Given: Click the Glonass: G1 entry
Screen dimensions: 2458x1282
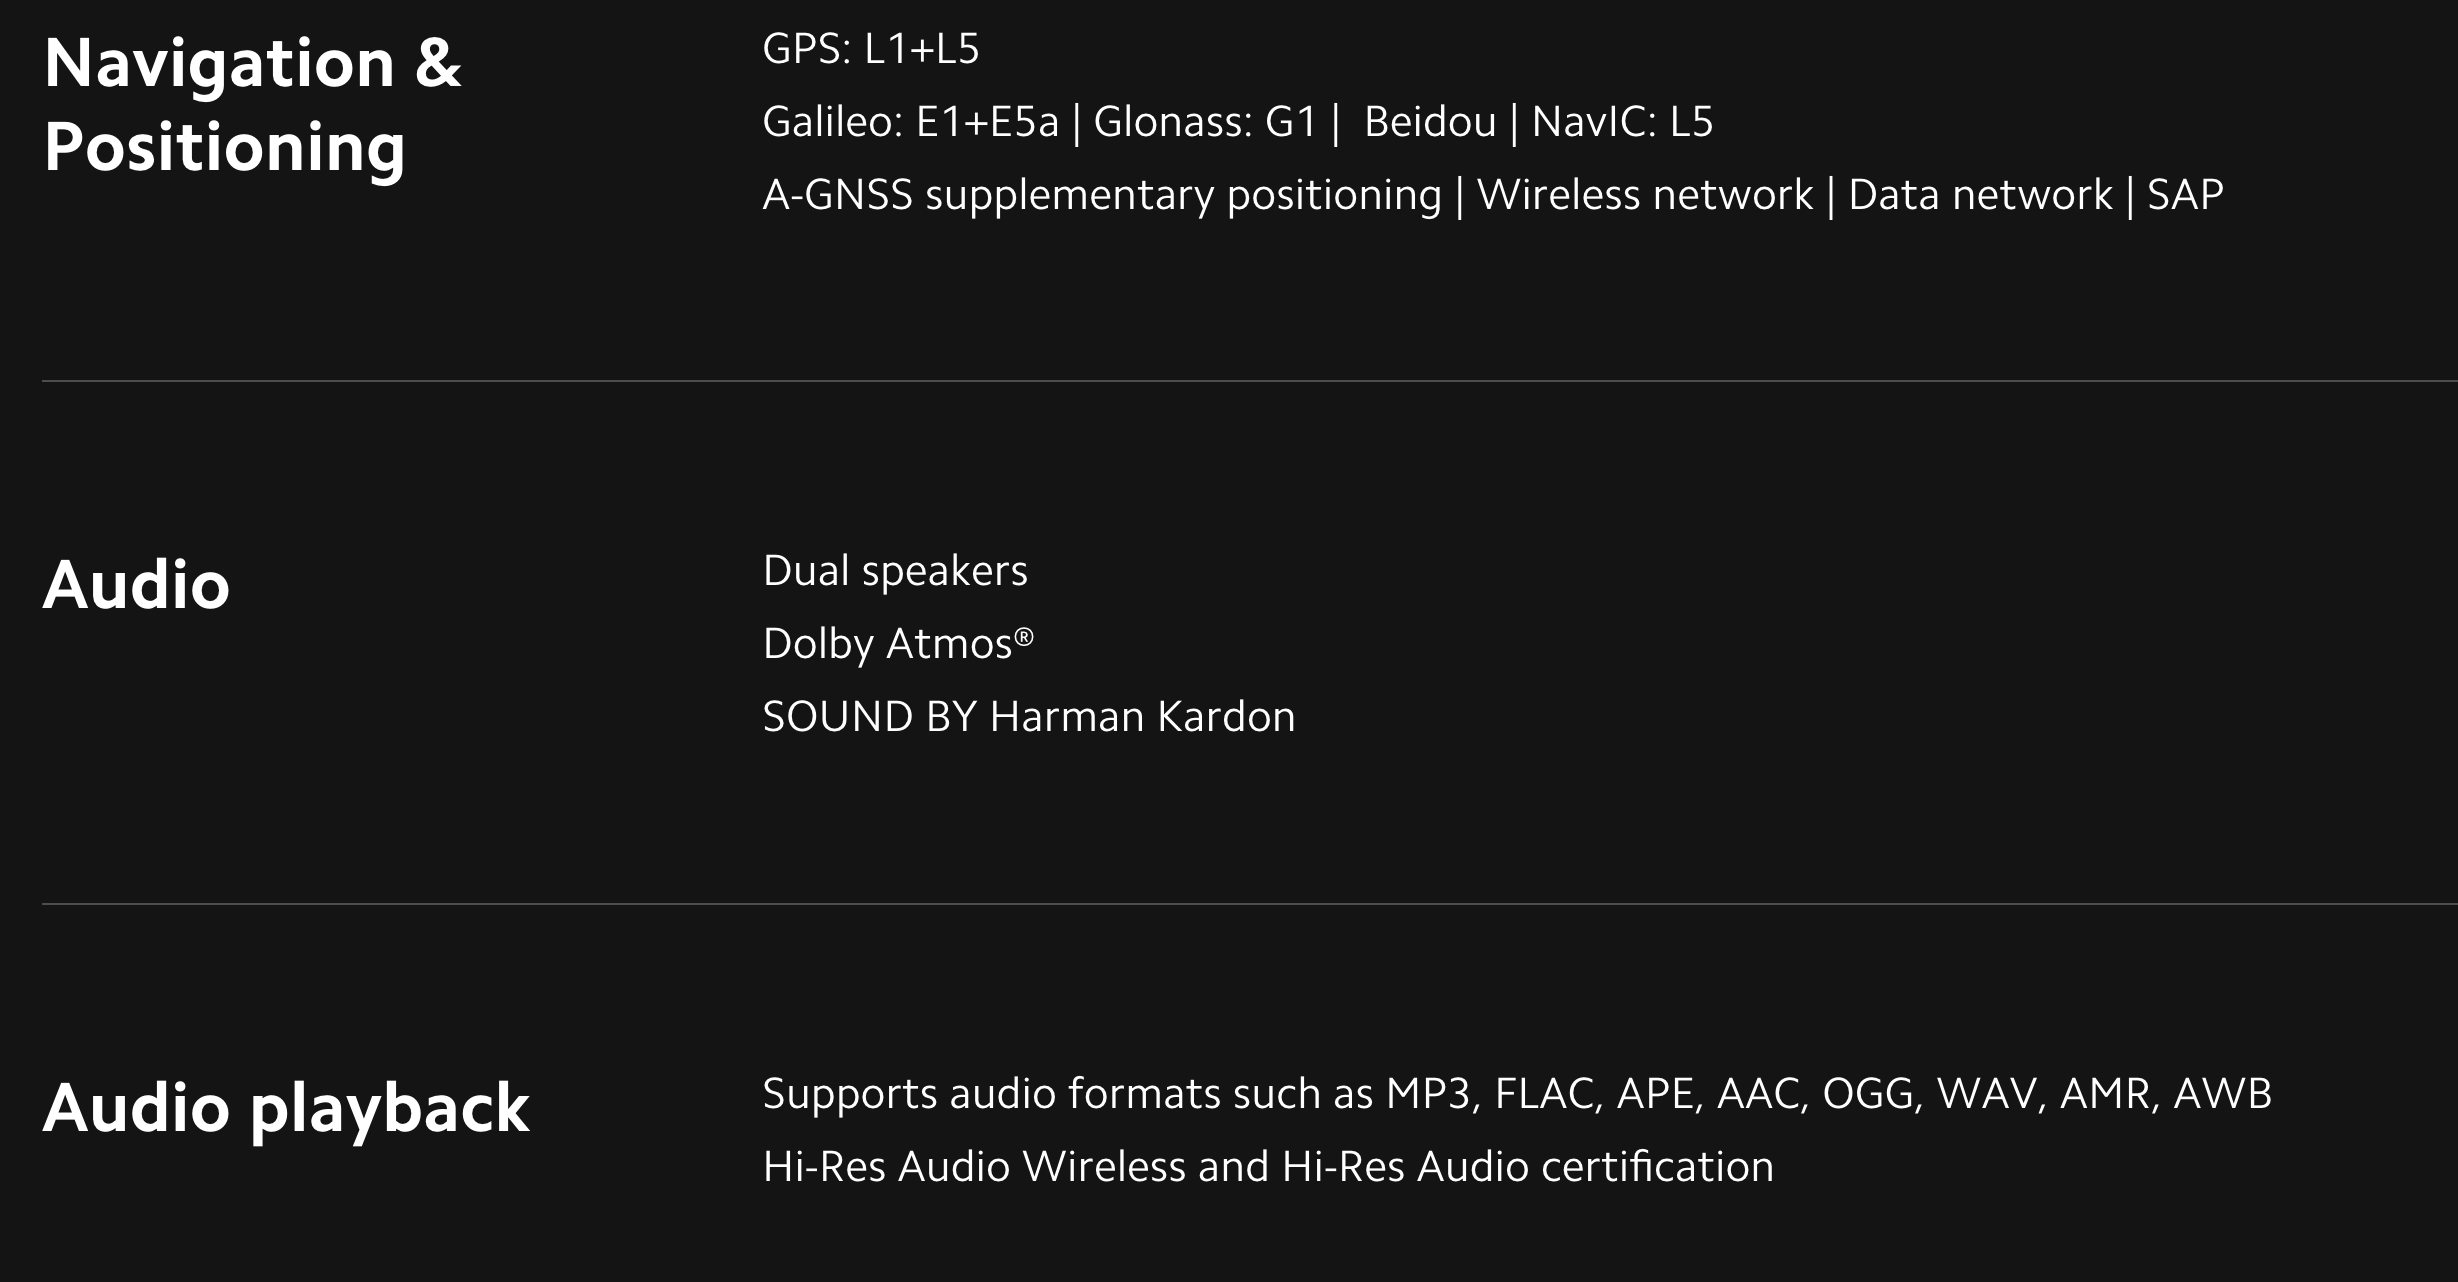Looking at the screenshot, I should (x=1205, y=122).
